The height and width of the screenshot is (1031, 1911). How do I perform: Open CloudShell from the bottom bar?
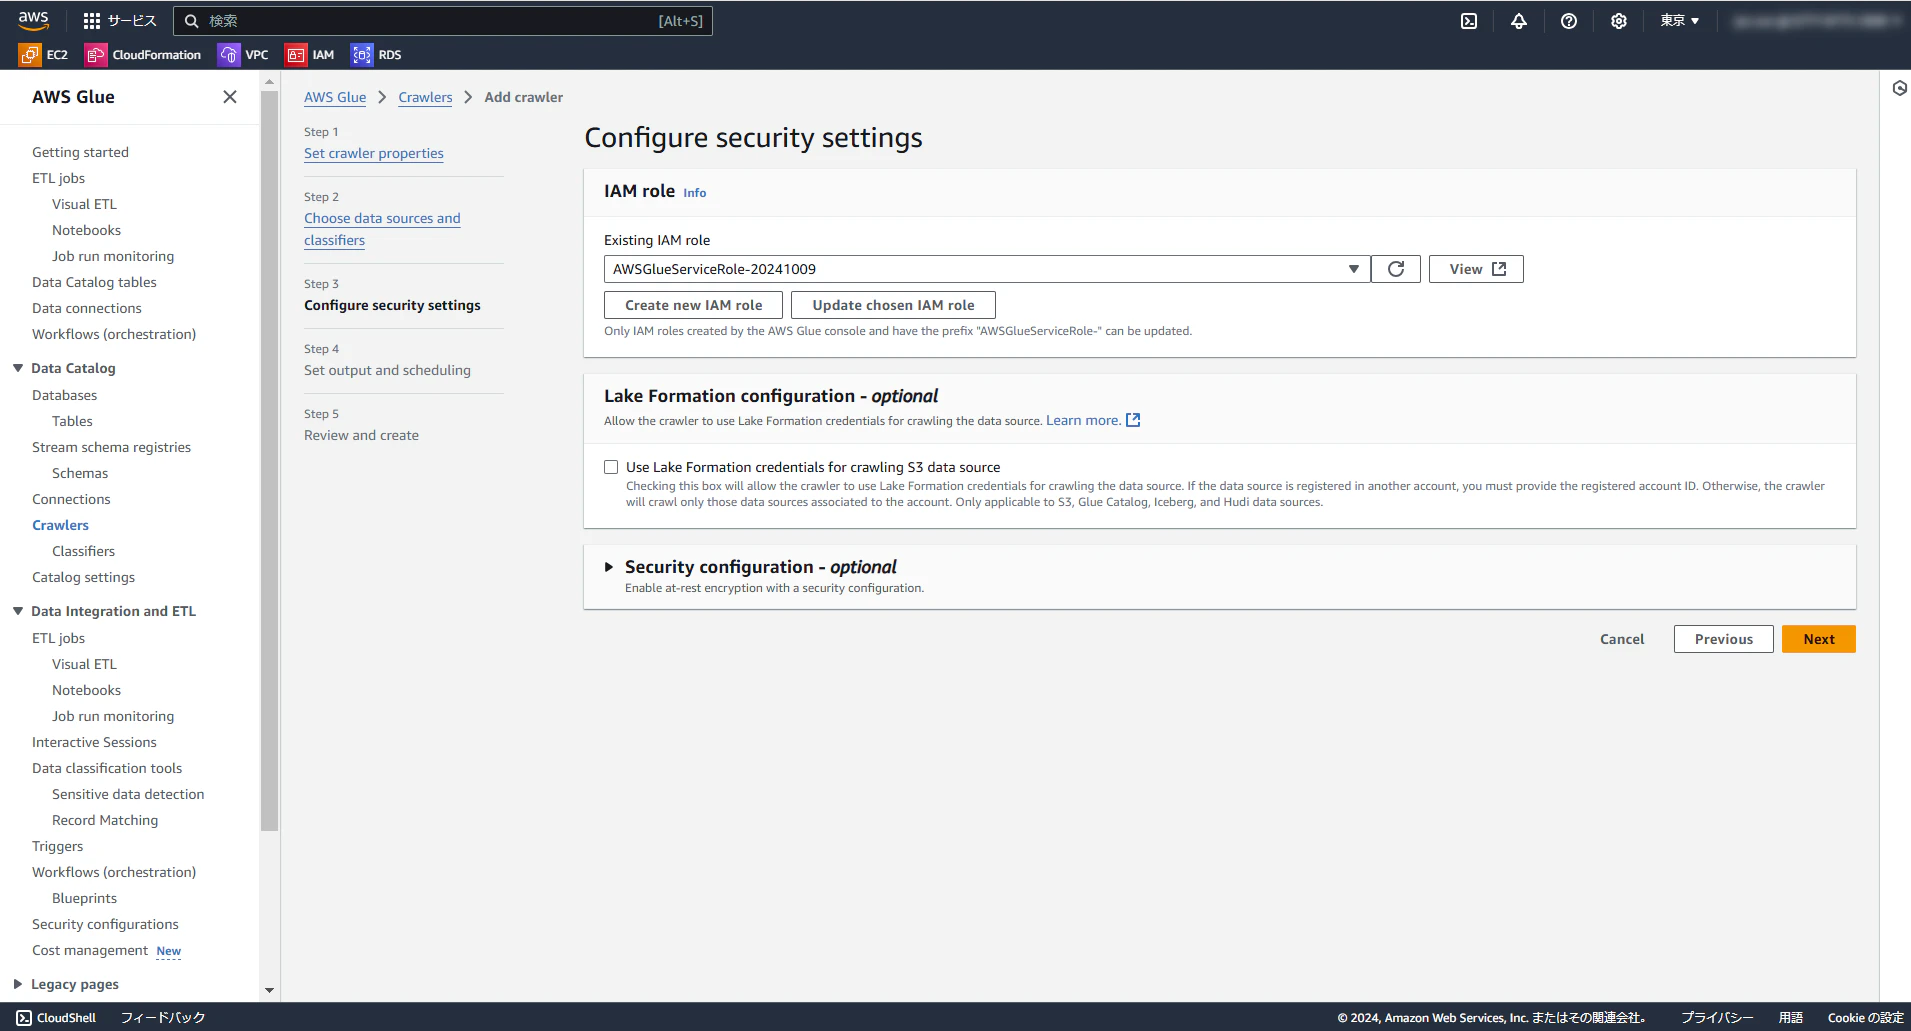[x=56, y=1018]
